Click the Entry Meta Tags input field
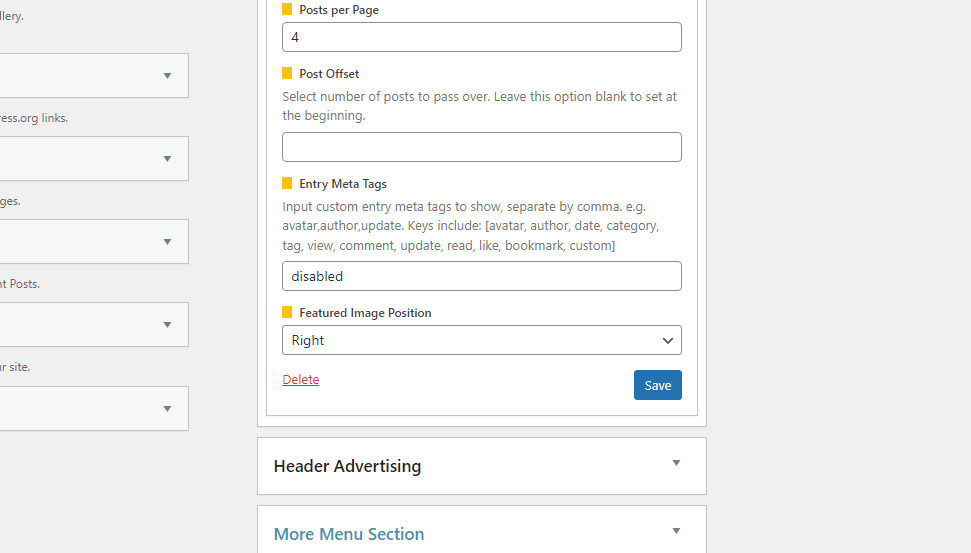 (482, 276)
